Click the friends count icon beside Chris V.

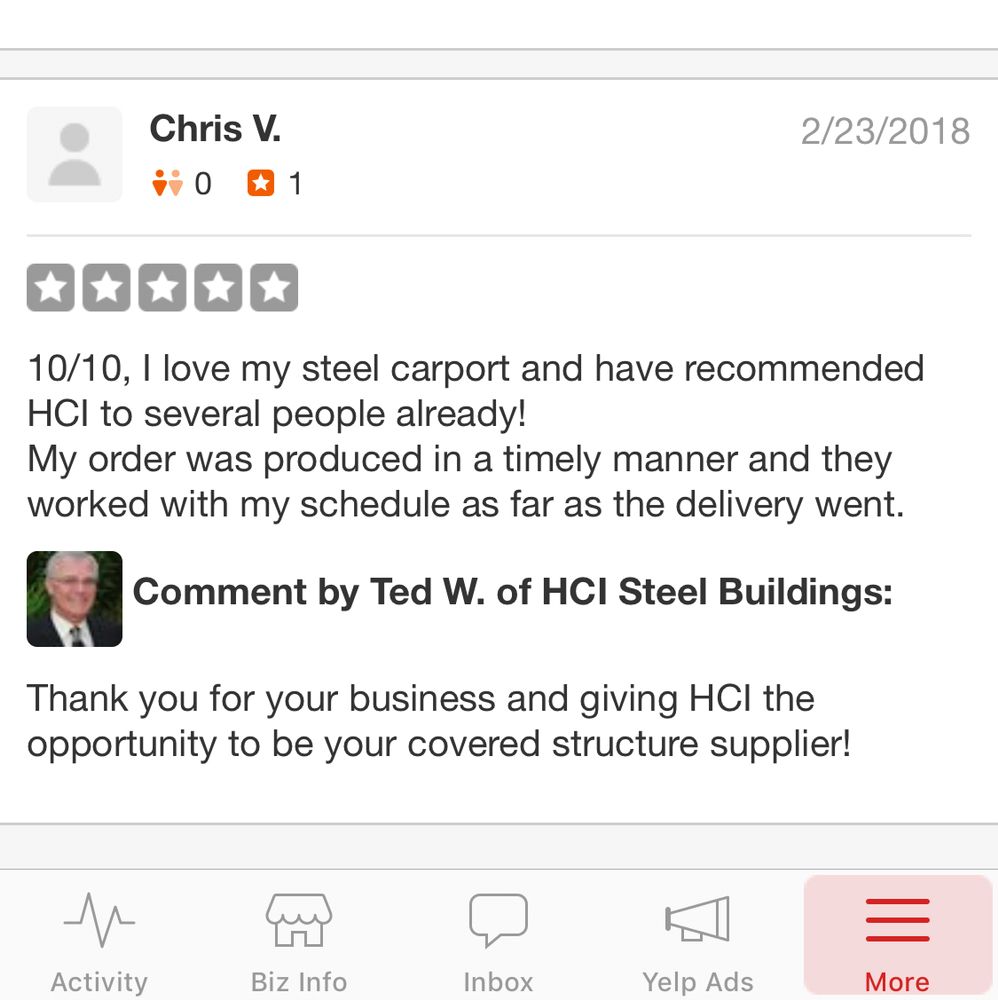166,183
